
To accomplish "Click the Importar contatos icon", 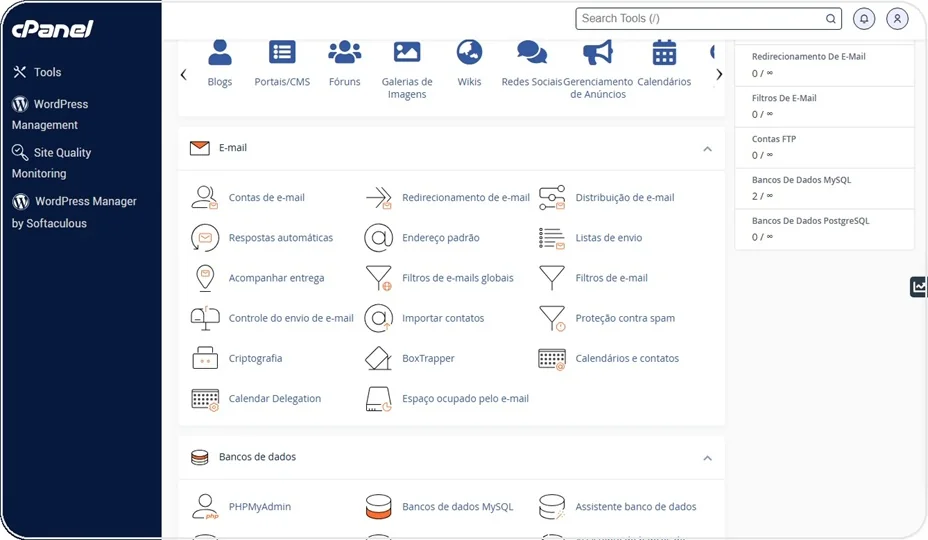I will pyautogui.click(x=379, y=318).
